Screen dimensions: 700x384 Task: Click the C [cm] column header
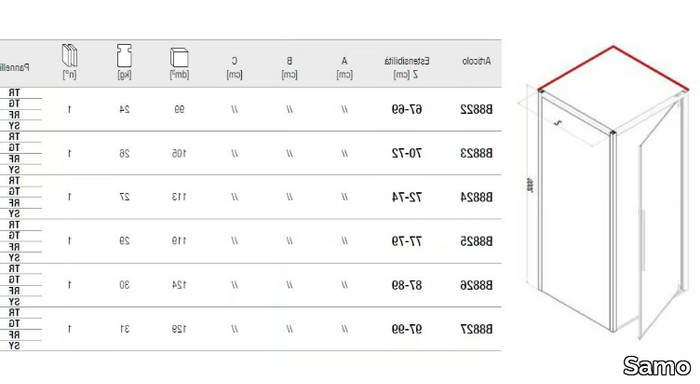pyautogui.click(x=234, y=67)
